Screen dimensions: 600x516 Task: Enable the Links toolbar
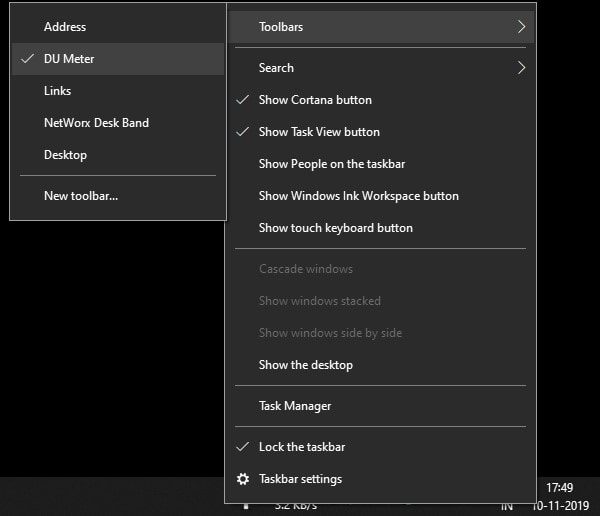click(x=58, y=91)
